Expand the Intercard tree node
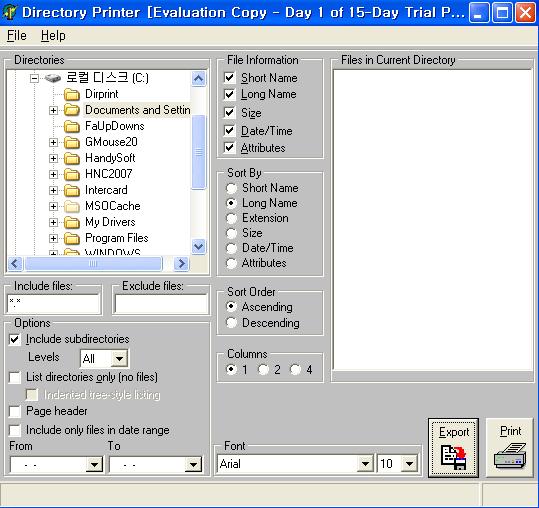The height and width of the screenshot is (508, 539). pos(53,190)
